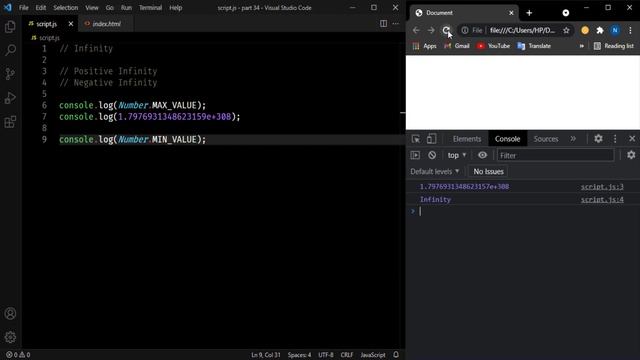The width and height of the screenshot is (640, 360).
Task: Open the Terminal menu
Action: [x=150, y=8]
